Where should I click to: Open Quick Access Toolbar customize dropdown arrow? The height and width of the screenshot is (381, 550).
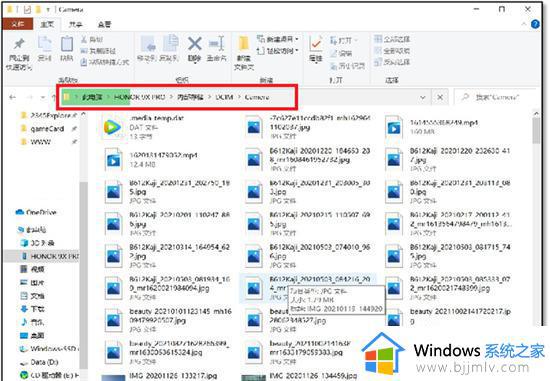(48, 9)
